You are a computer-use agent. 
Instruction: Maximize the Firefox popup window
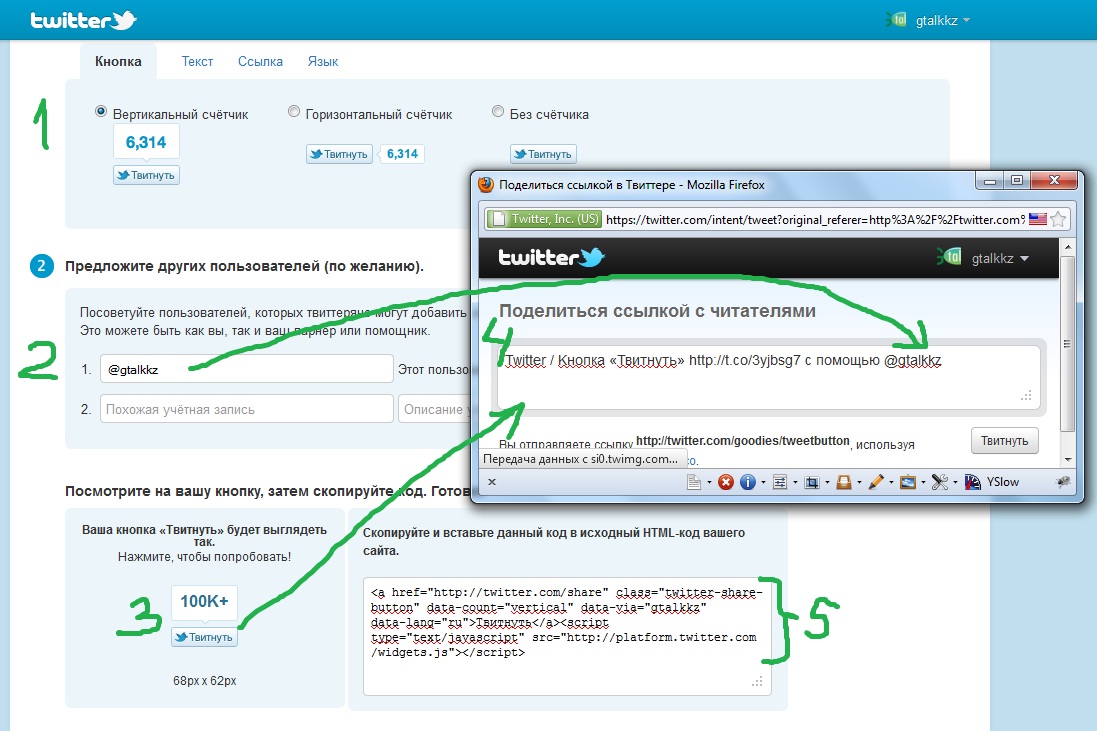(1017, 180)
